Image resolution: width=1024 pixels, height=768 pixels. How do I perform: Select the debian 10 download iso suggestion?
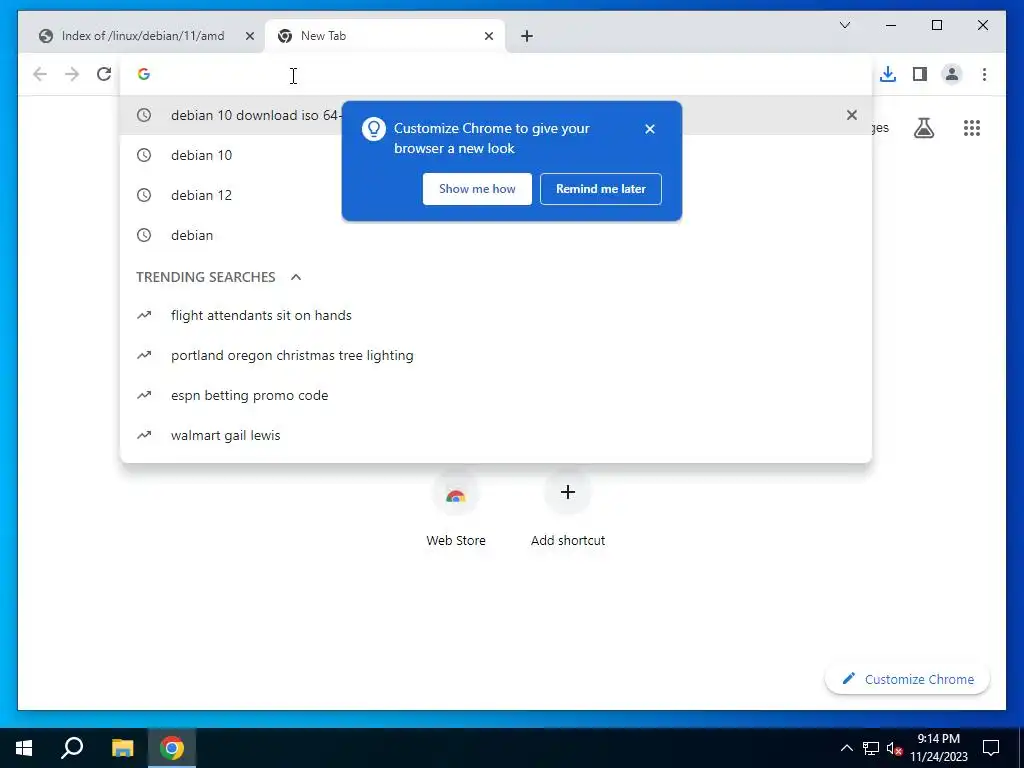coord(496,115)
